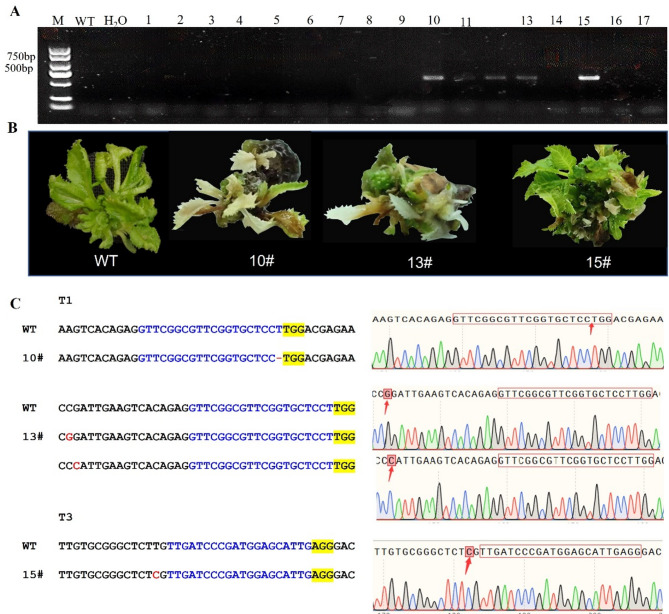Select the 750bp size label

21,57
